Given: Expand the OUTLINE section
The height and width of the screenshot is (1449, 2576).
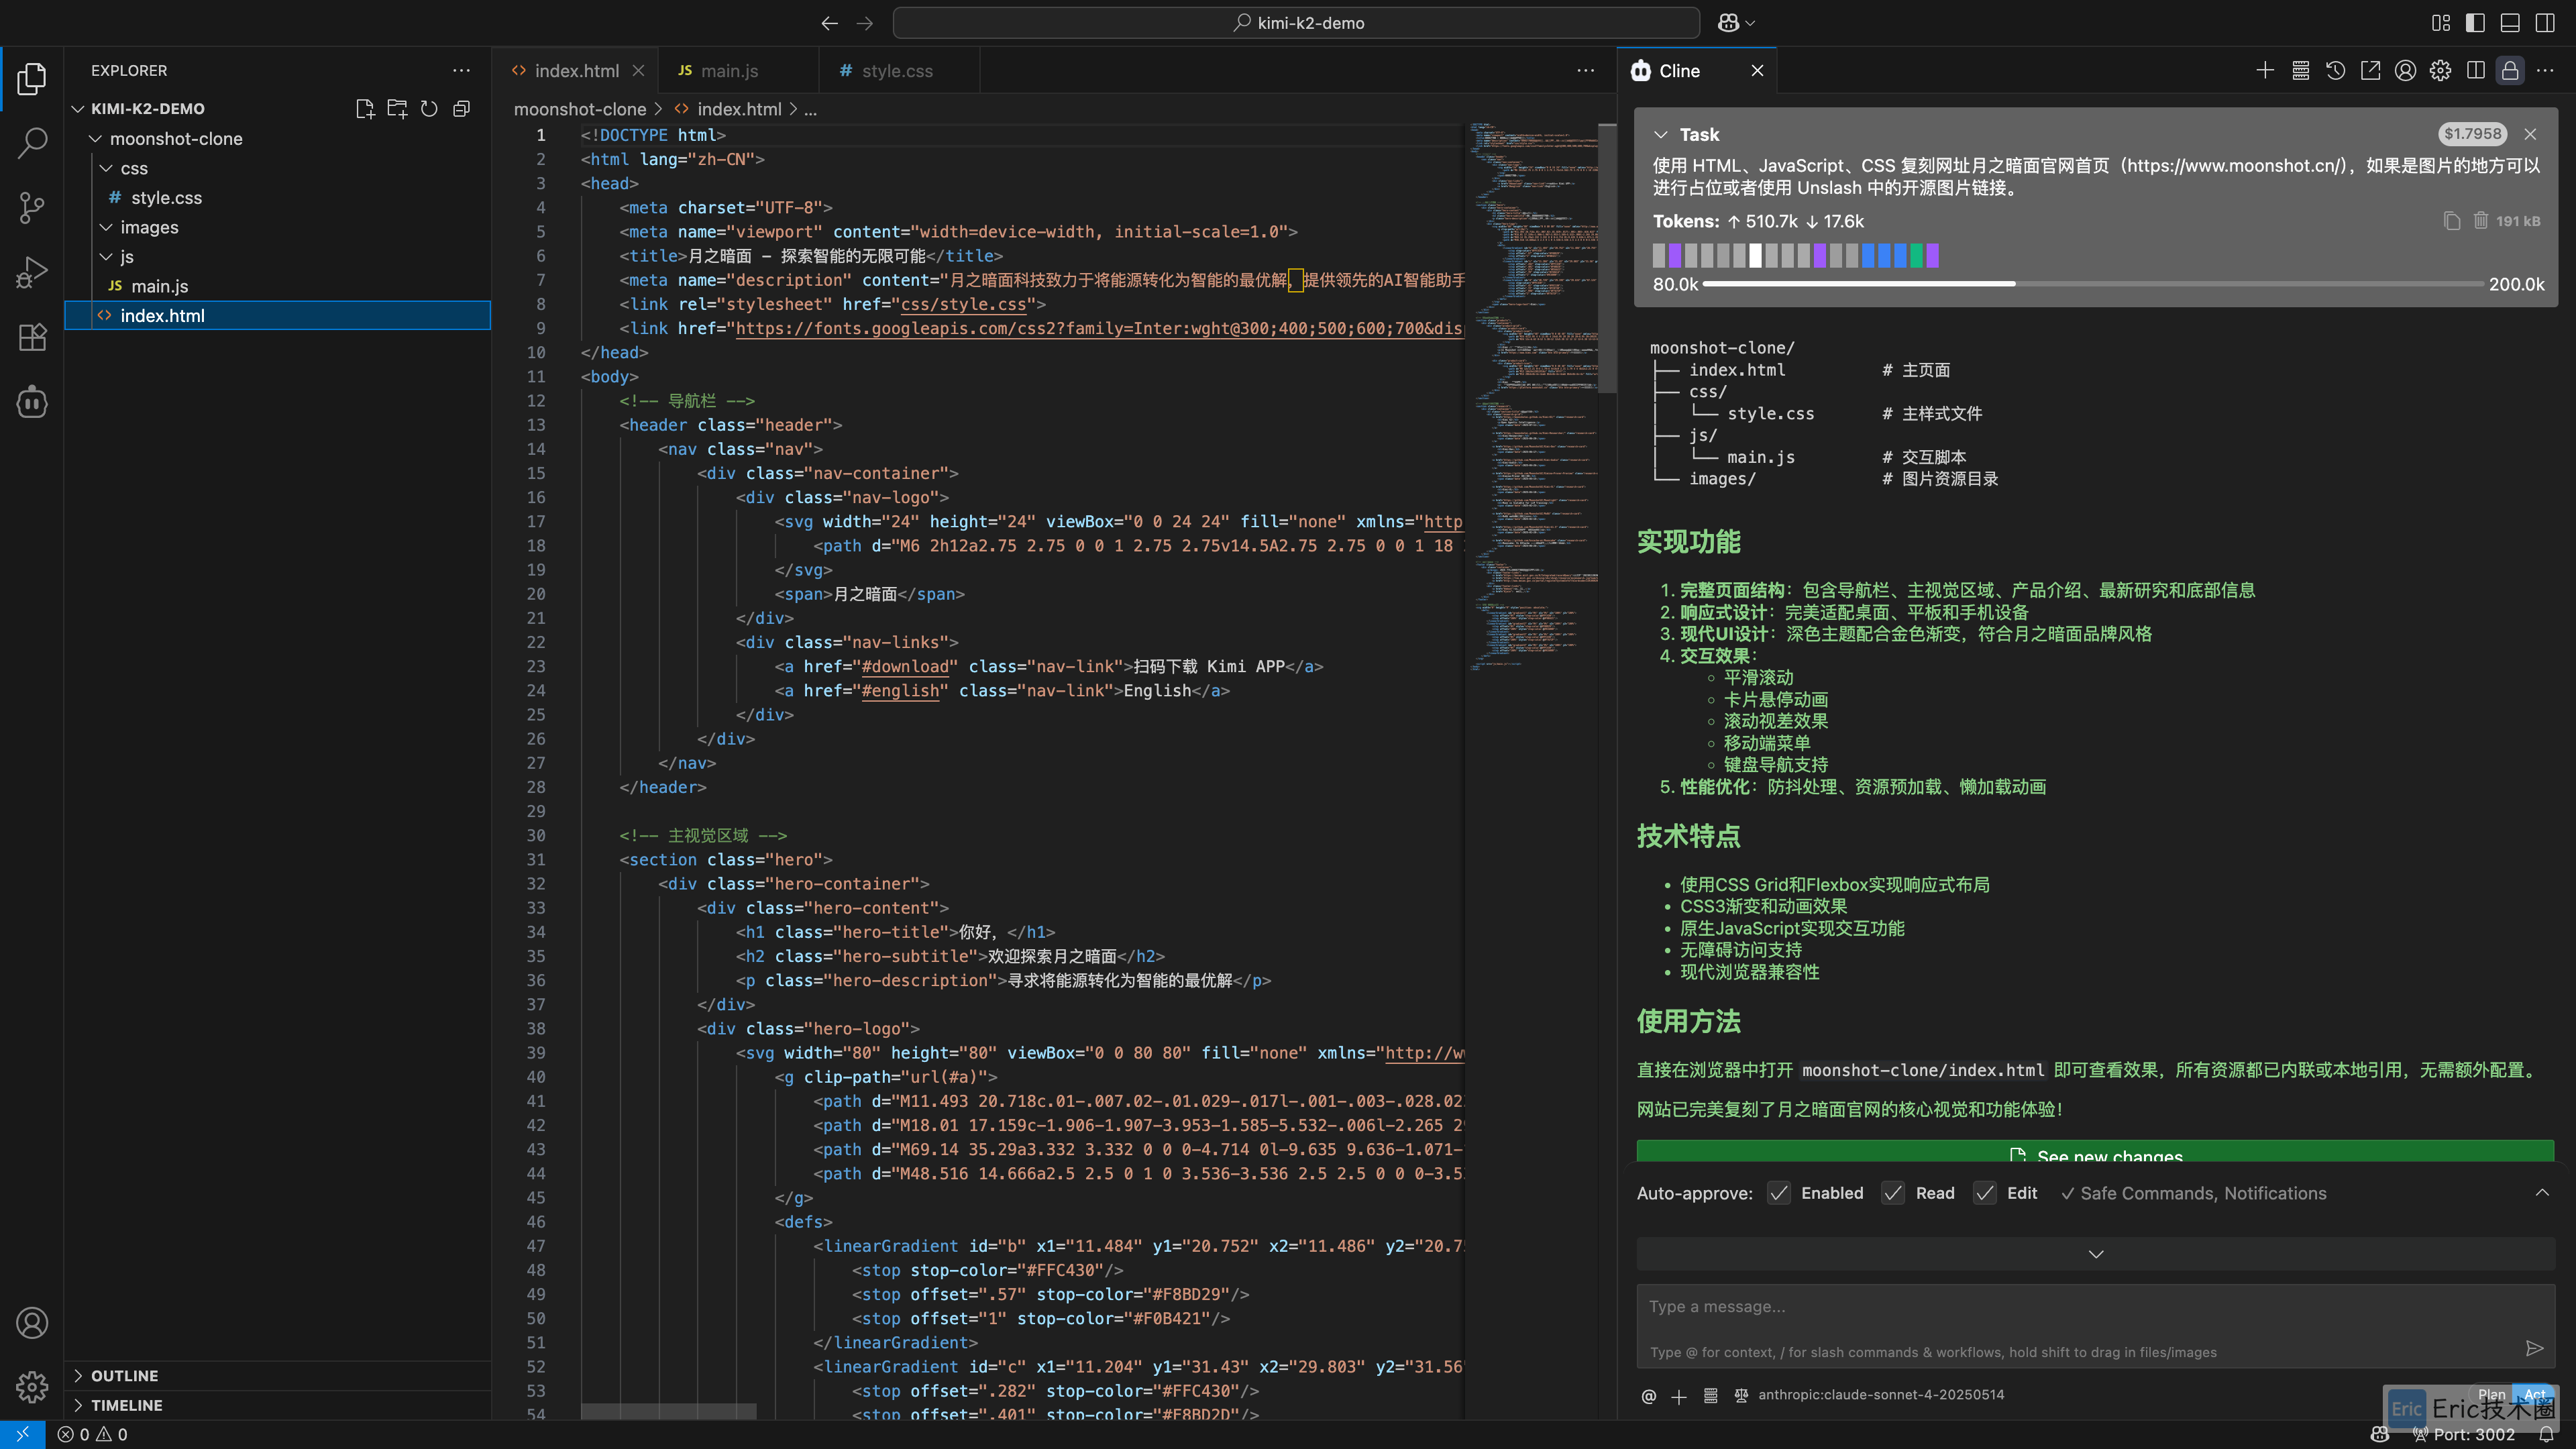Looking at the screenshot, I should coord(78,1376).
